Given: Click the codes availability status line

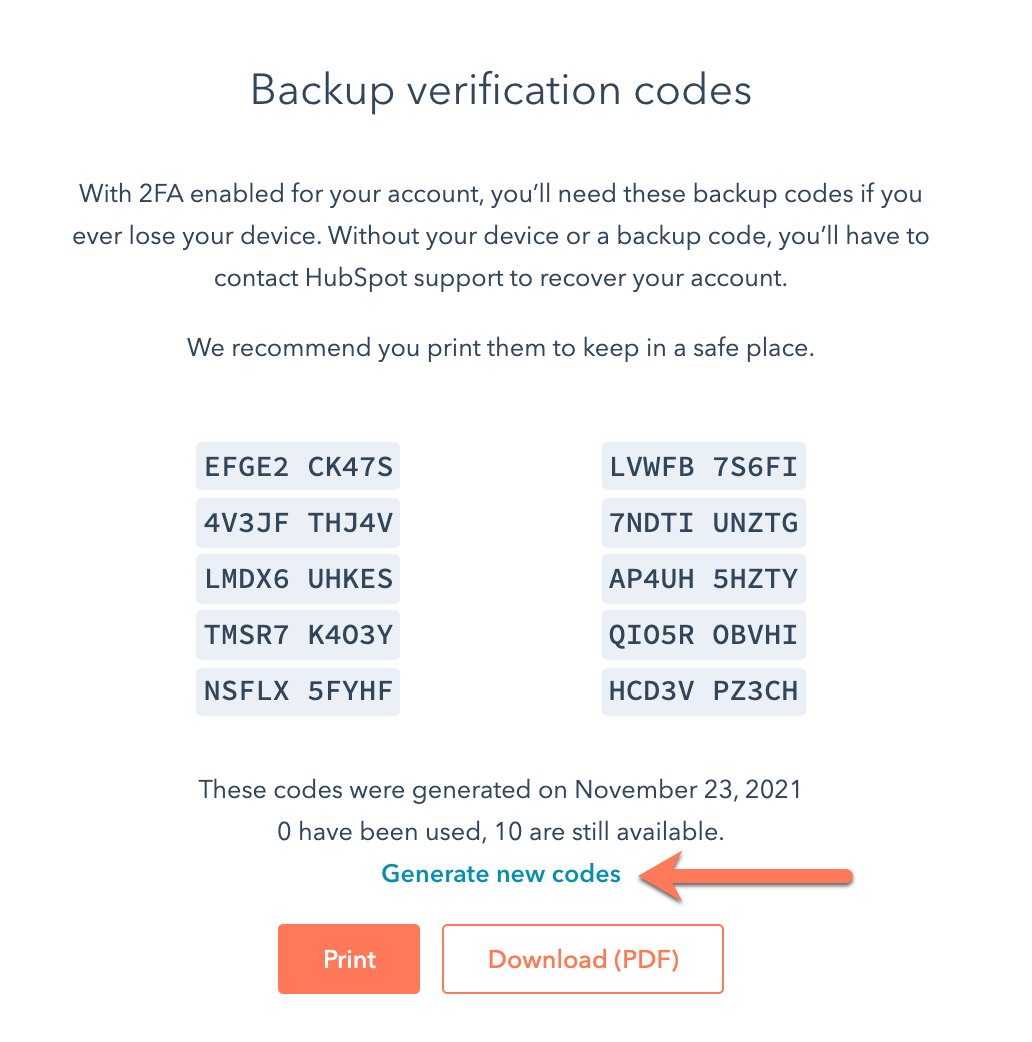Looking at the screenshot, I should point(501,831).
